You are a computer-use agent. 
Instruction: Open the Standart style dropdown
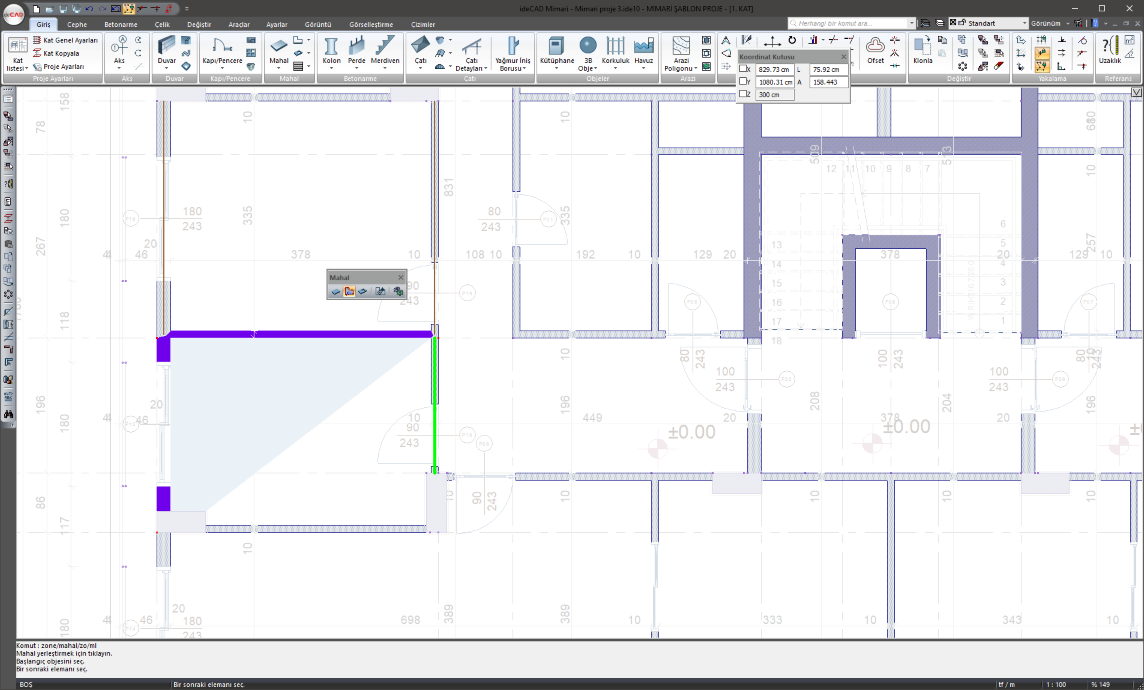988,23
